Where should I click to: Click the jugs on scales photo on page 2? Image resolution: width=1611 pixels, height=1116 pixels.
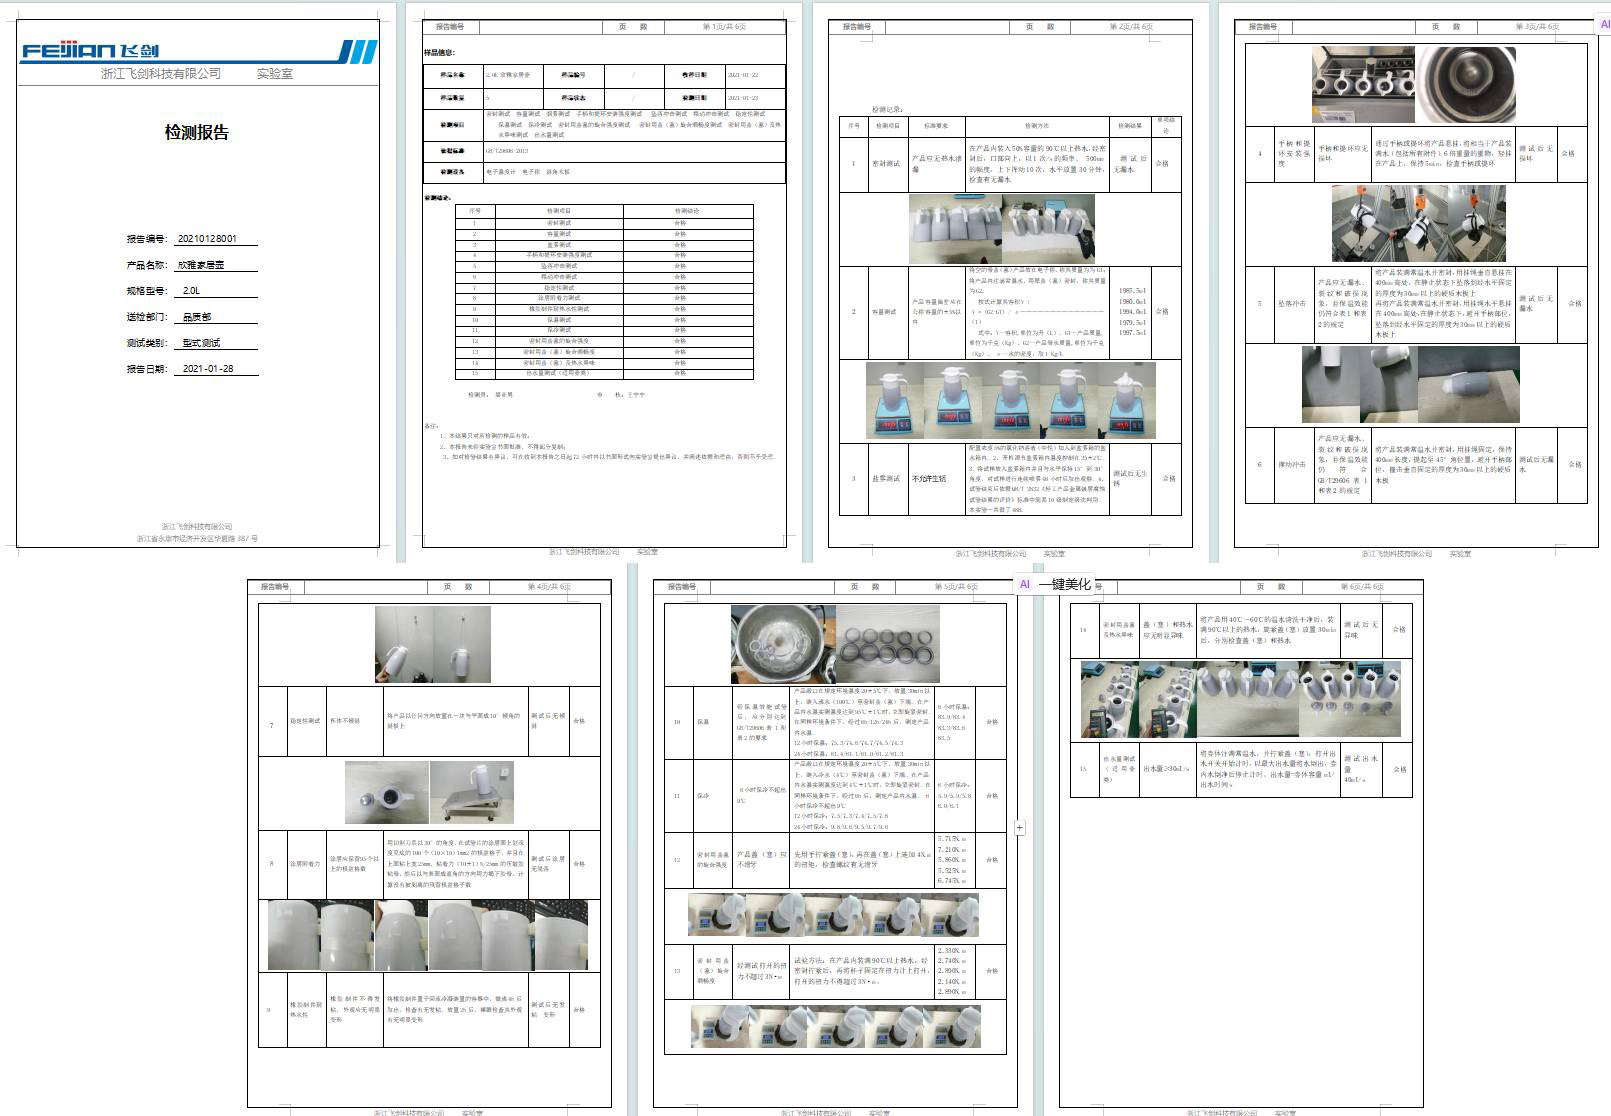click(1010, 401)
